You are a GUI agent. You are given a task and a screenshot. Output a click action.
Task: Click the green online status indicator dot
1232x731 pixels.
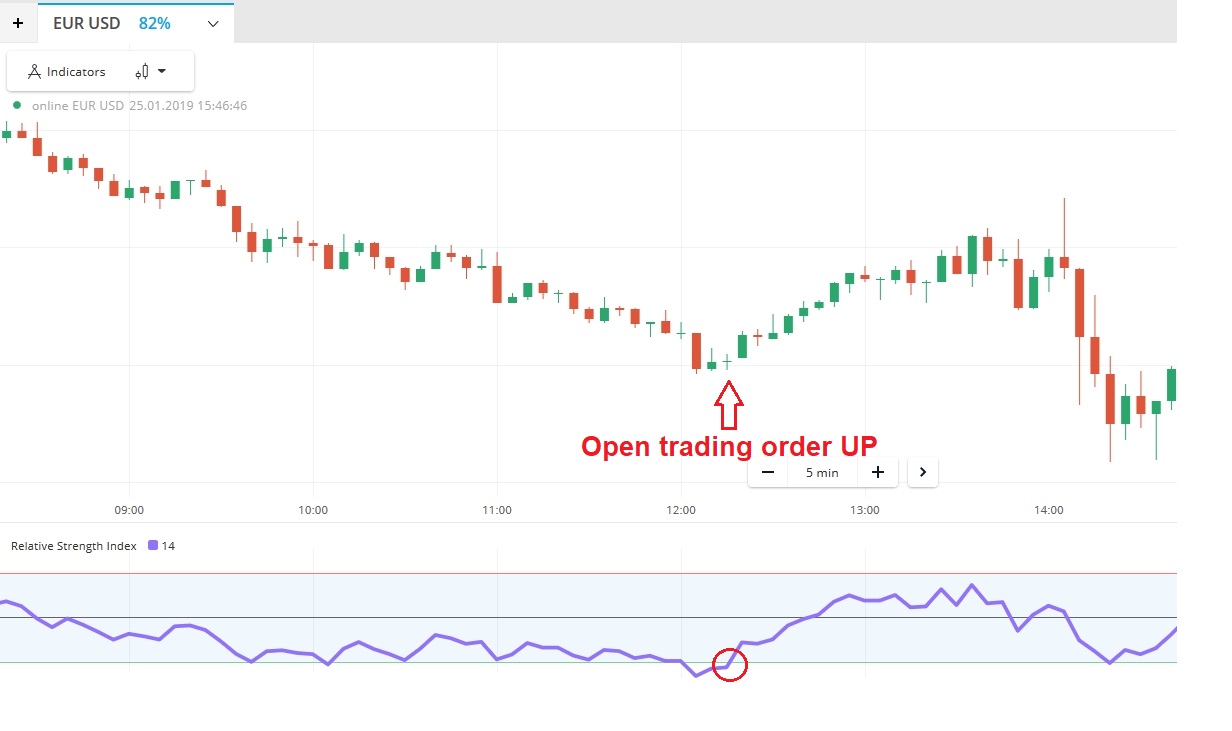tap(17, 105)
